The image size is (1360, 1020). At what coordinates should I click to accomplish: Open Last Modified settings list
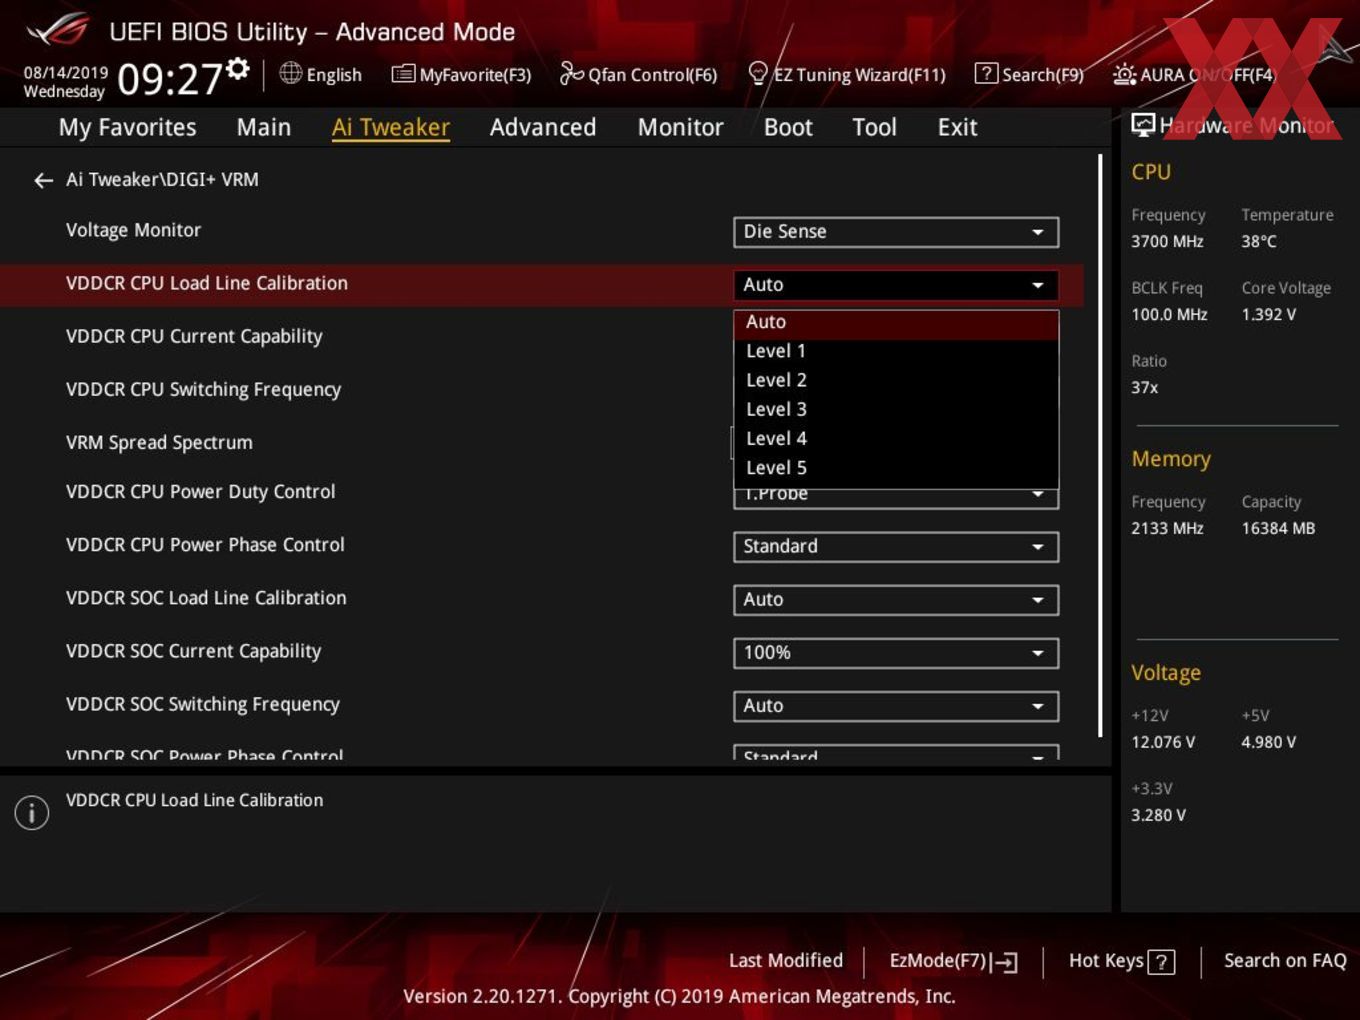pyautogui.click(x=786, y=960)
